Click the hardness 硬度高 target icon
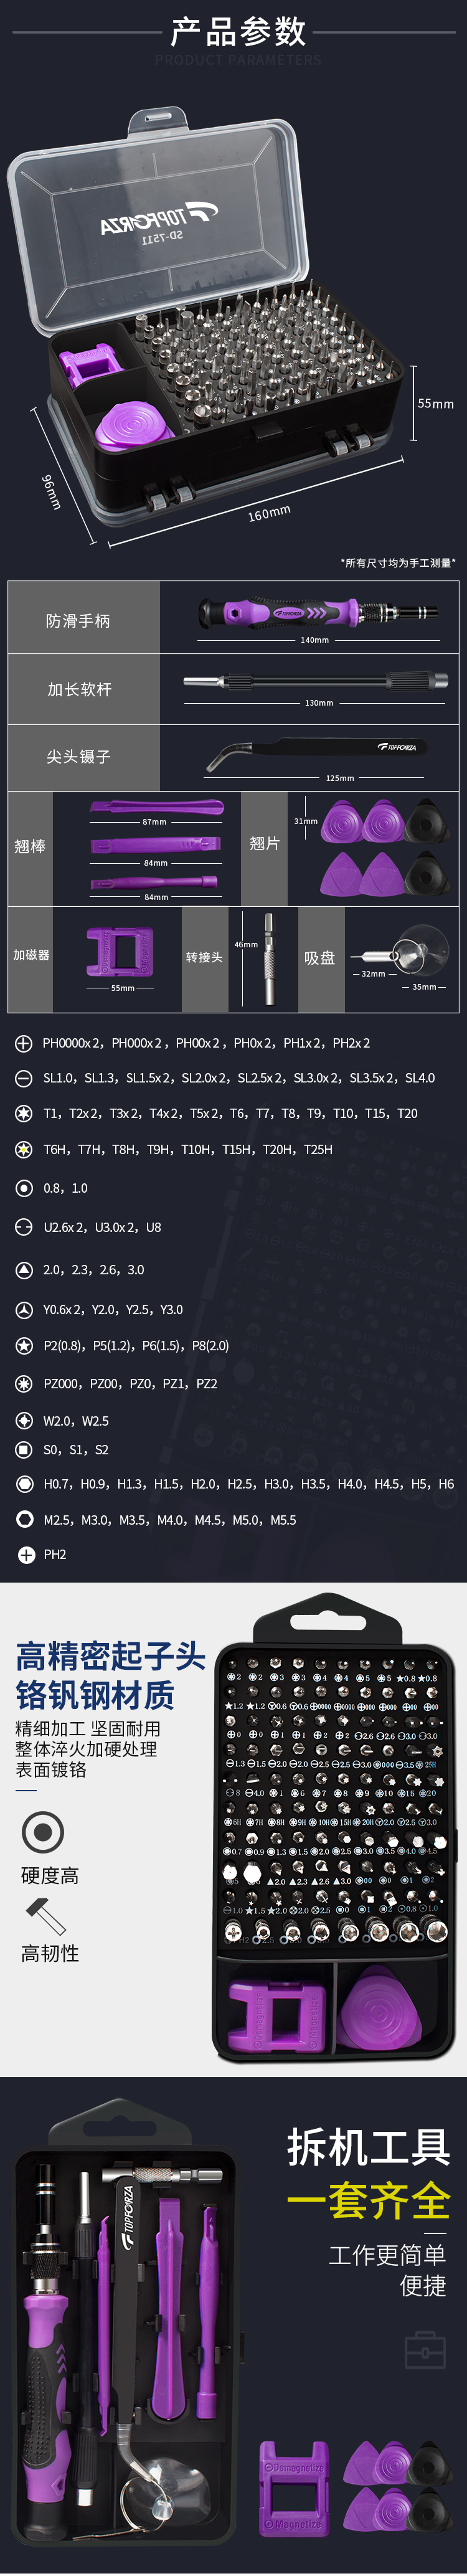467x2576 pixels. pyautogui.click(x=43, y=1832)
